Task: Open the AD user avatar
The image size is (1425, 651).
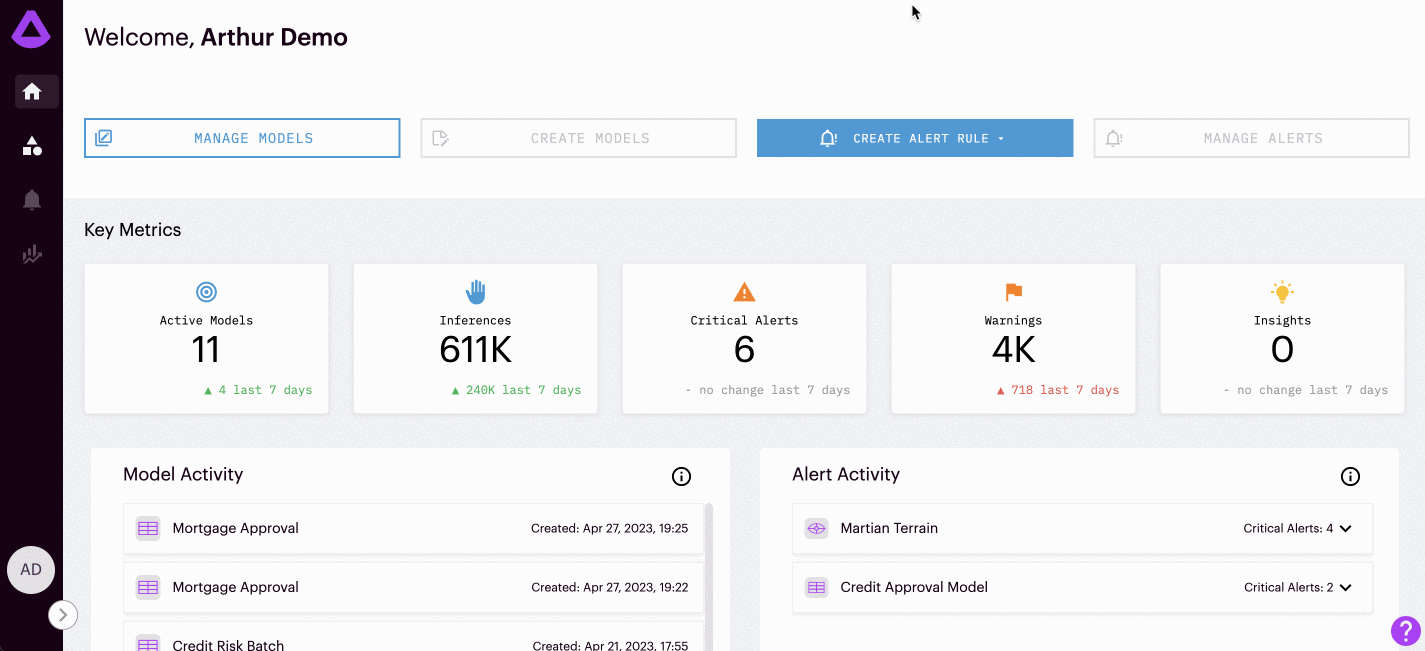Action: (x=31, y=570)
